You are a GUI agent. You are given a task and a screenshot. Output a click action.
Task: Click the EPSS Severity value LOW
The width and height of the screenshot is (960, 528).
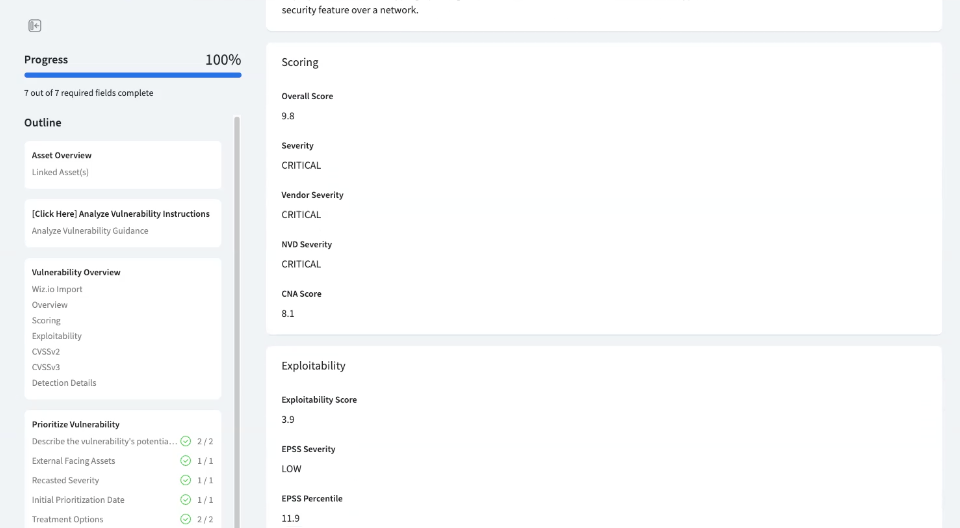[x=291, y=469]
